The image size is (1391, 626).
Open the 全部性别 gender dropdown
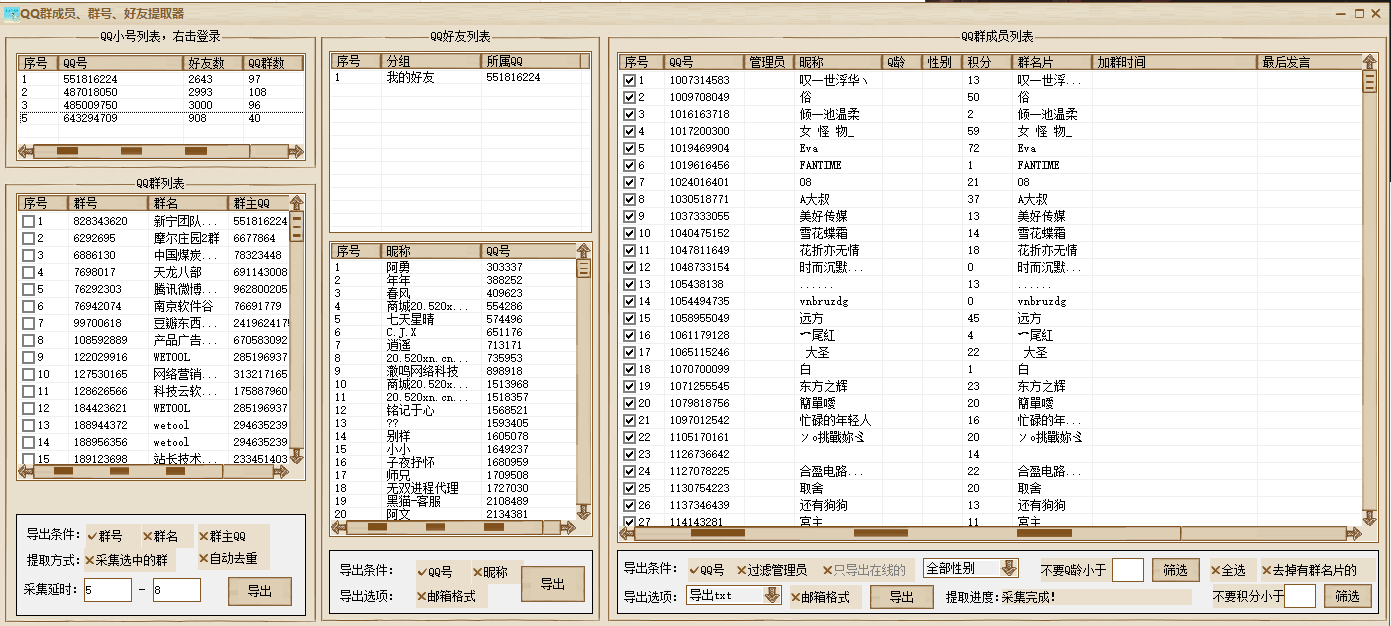pyautogui.click(x=1006, y=568)
